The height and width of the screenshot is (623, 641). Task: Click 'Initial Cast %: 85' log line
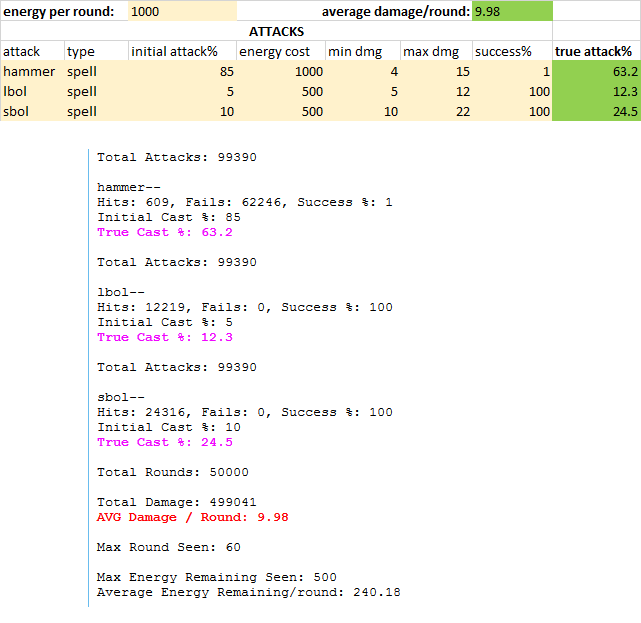tap(169, 217)
